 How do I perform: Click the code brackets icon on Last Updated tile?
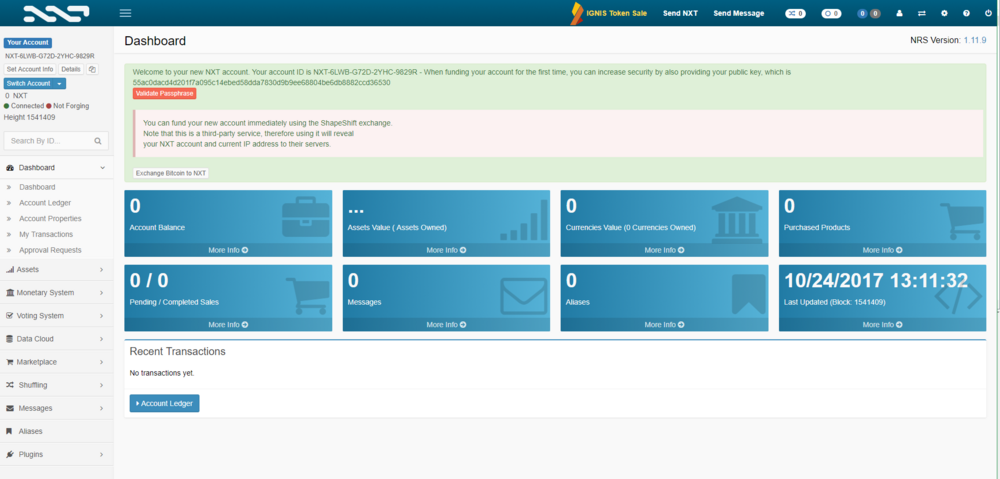tap(959, 297)
